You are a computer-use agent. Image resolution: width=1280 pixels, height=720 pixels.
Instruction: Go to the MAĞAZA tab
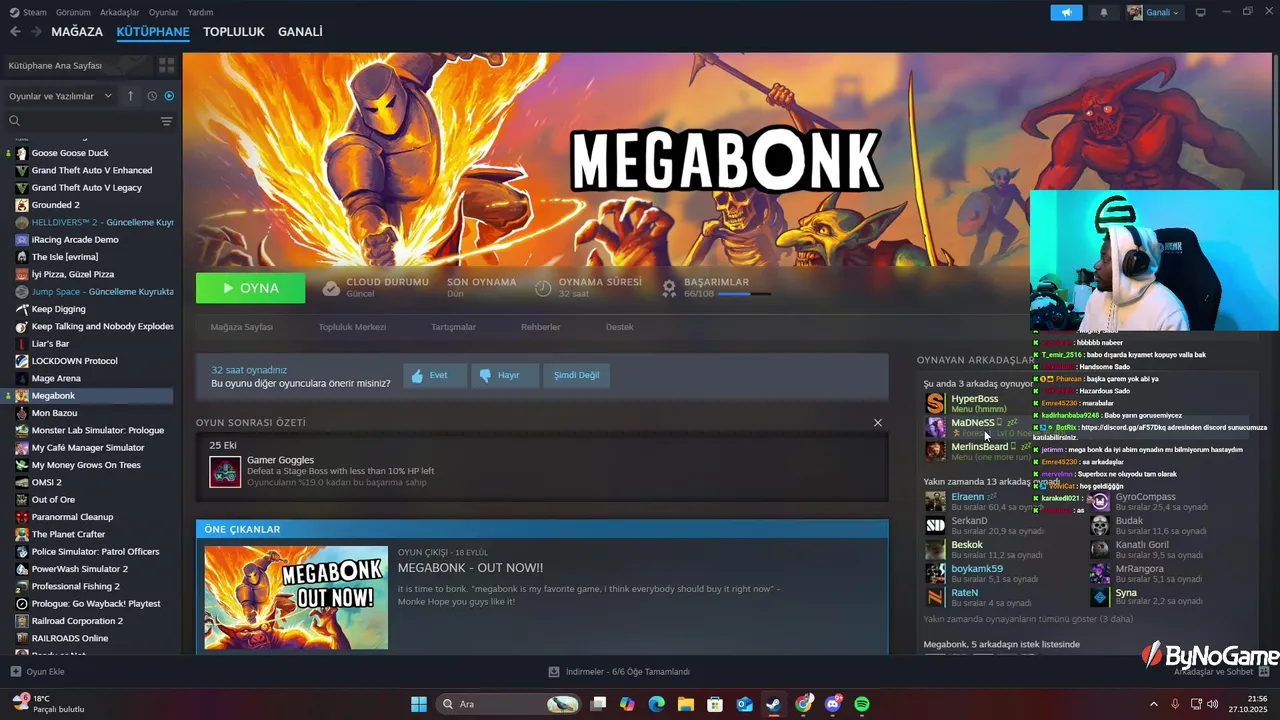click(77, 32)
